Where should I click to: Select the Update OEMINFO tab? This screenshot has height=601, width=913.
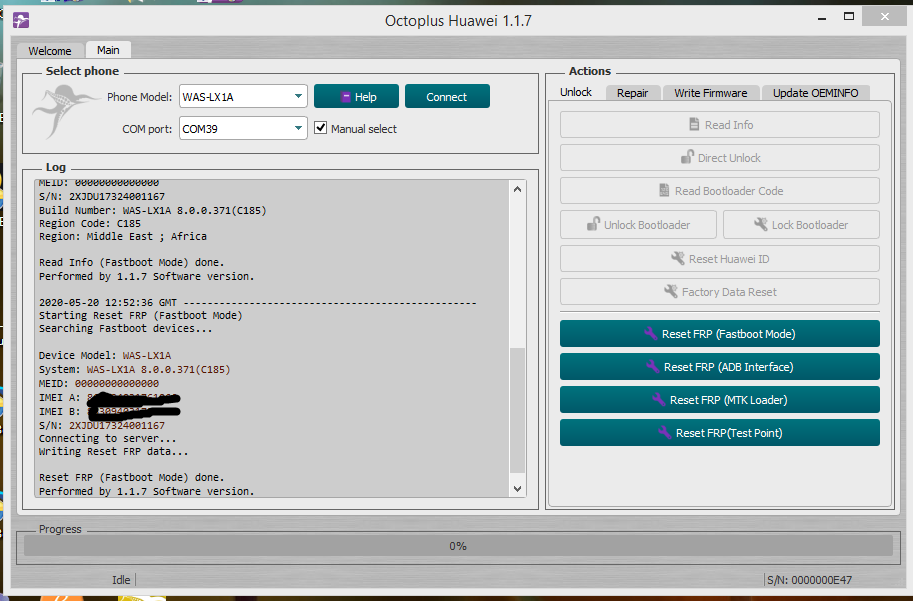click(815, 93)
